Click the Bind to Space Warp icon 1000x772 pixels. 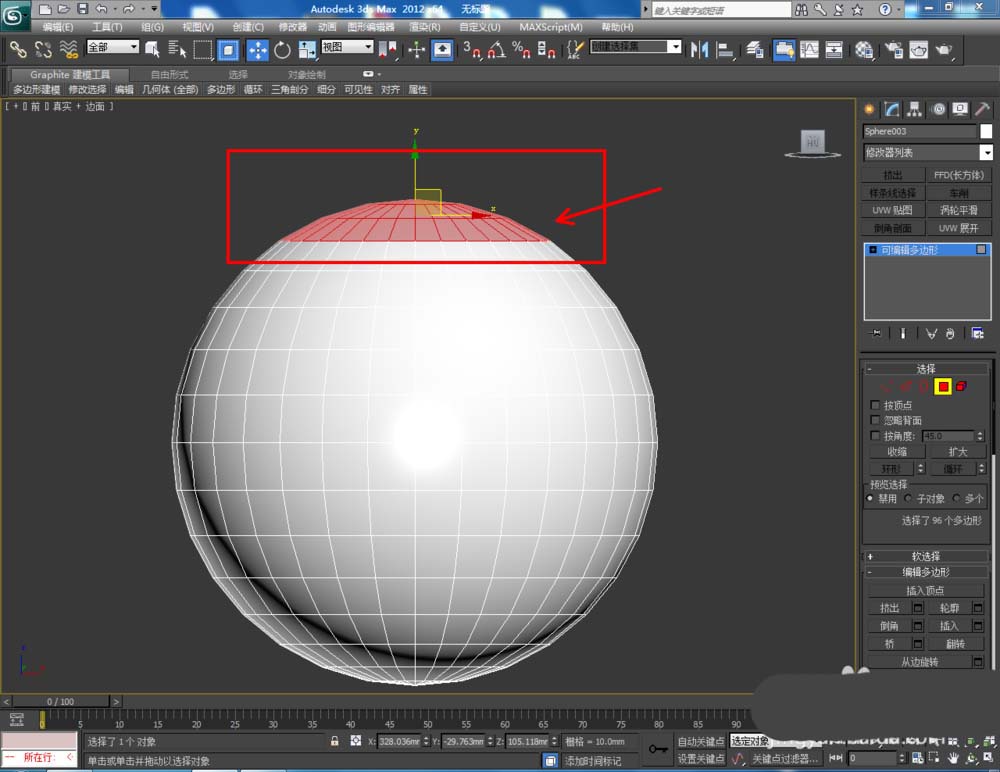[x=68, y=49]
